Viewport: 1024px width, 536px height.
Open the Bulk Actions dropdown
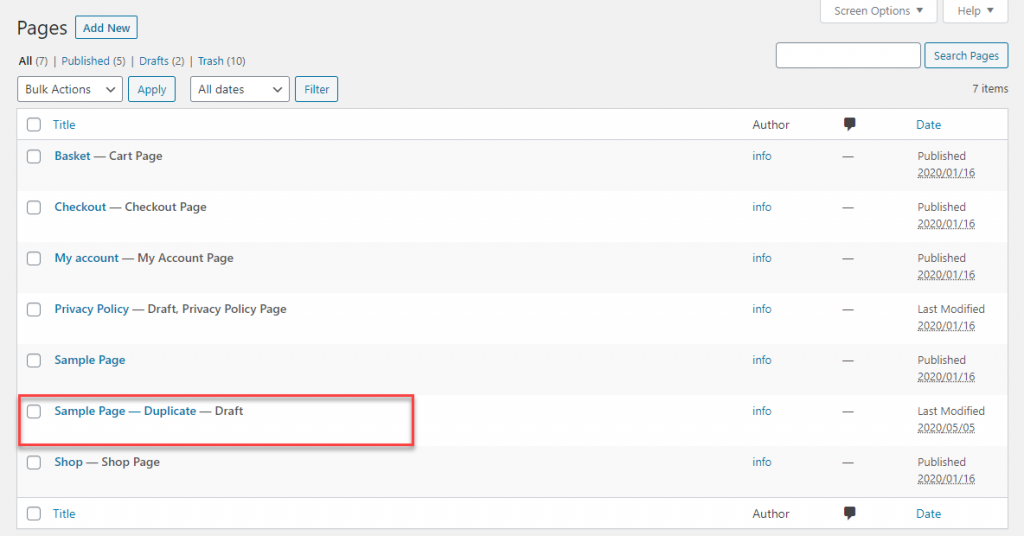70,89
